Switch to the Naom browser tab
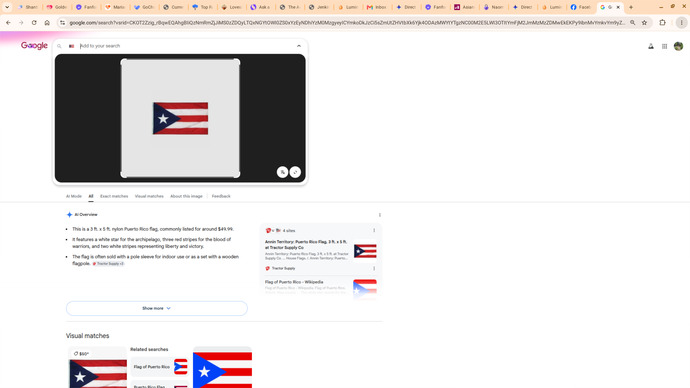690x388 pixels. point(494,7)
